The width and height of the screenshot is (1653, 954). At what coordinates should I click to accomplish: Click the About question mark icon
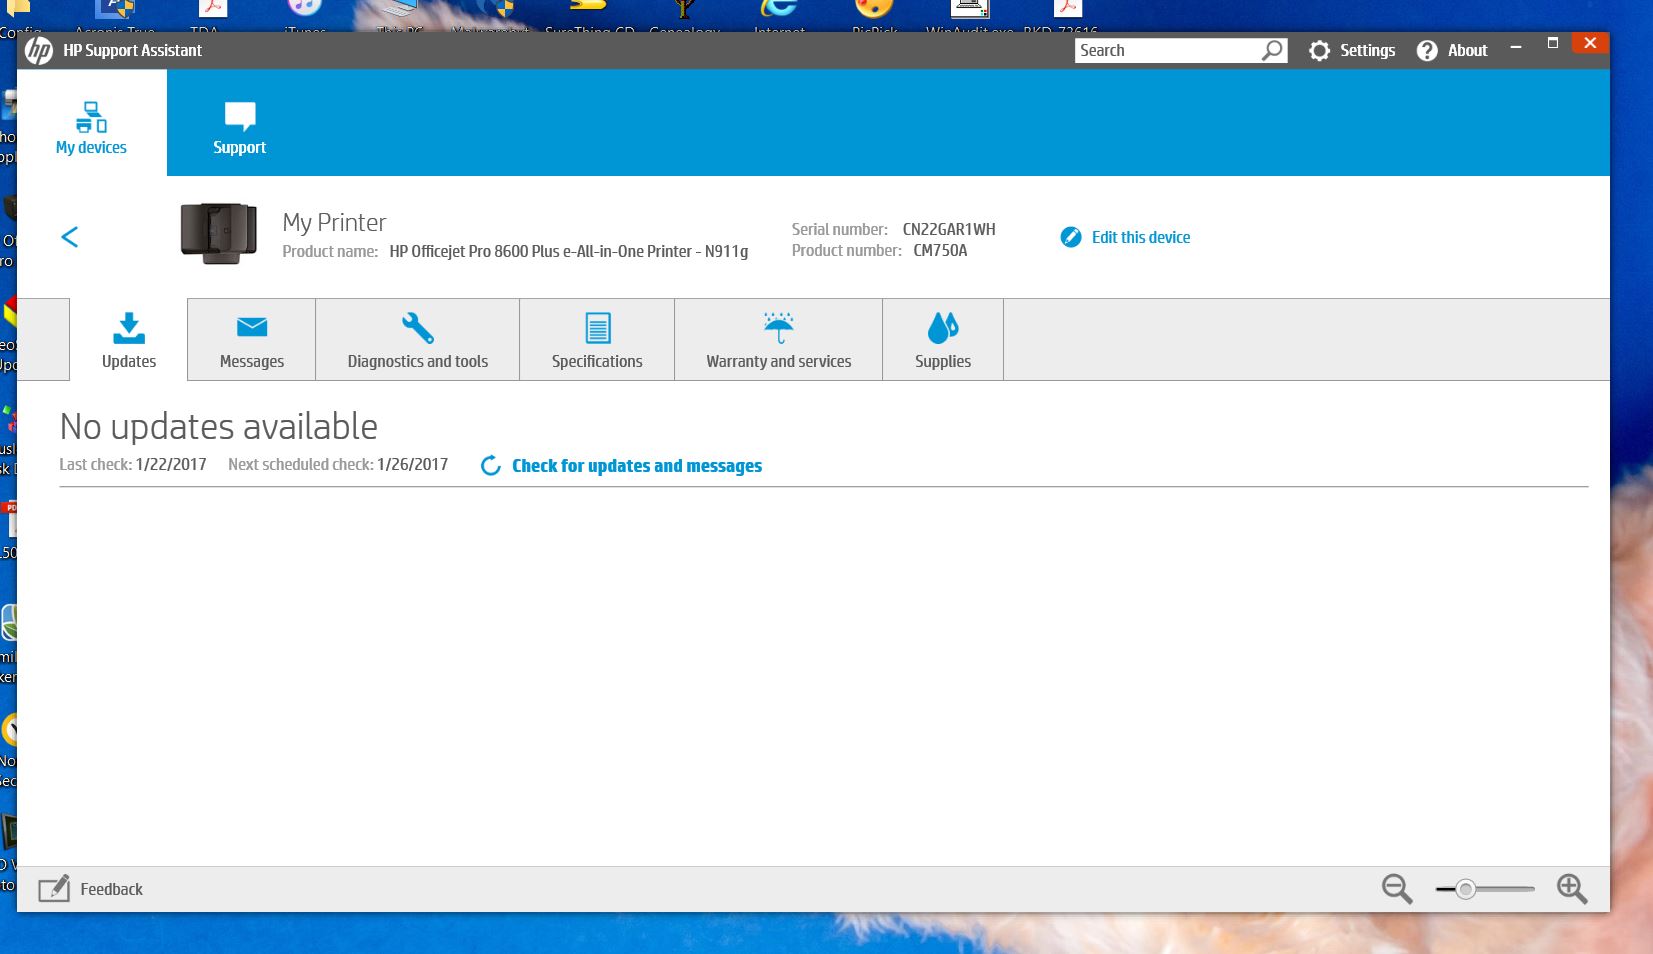[x=1427, y=51]
